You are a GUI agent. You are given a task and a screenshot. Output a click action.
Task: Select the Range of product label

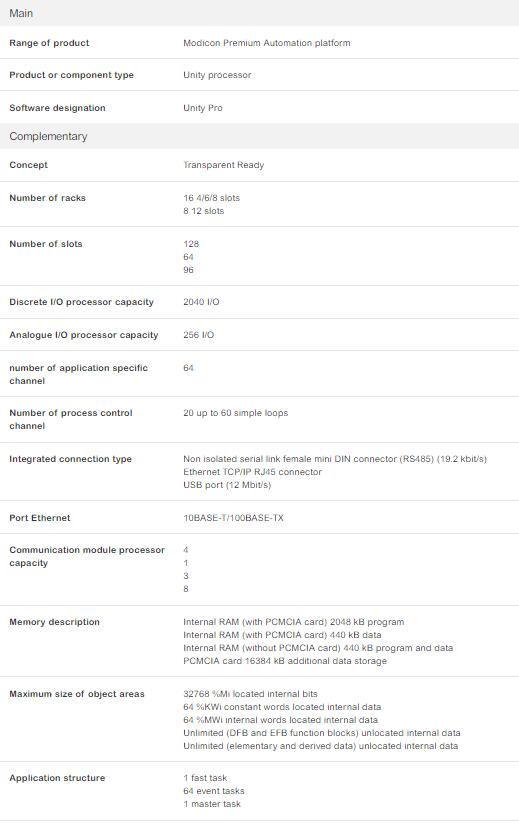coord(49,43)
